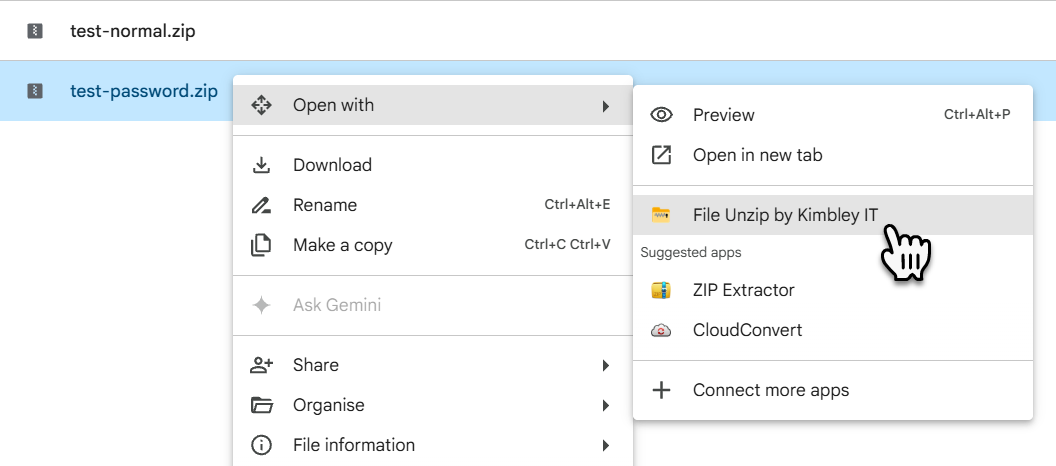The image size is (1056, 466).
Task: Open the Open with submenu entry
Action: 433,105
